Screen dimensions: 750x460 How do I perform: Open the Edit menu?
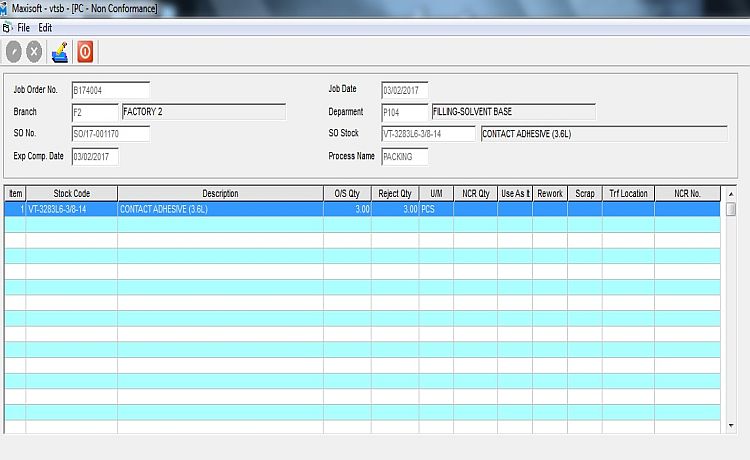(45, 27)
